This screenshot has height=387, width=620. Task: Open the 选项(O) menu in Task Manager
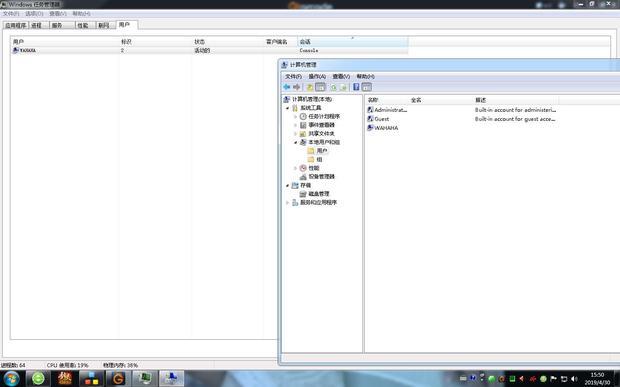[34, 13]
